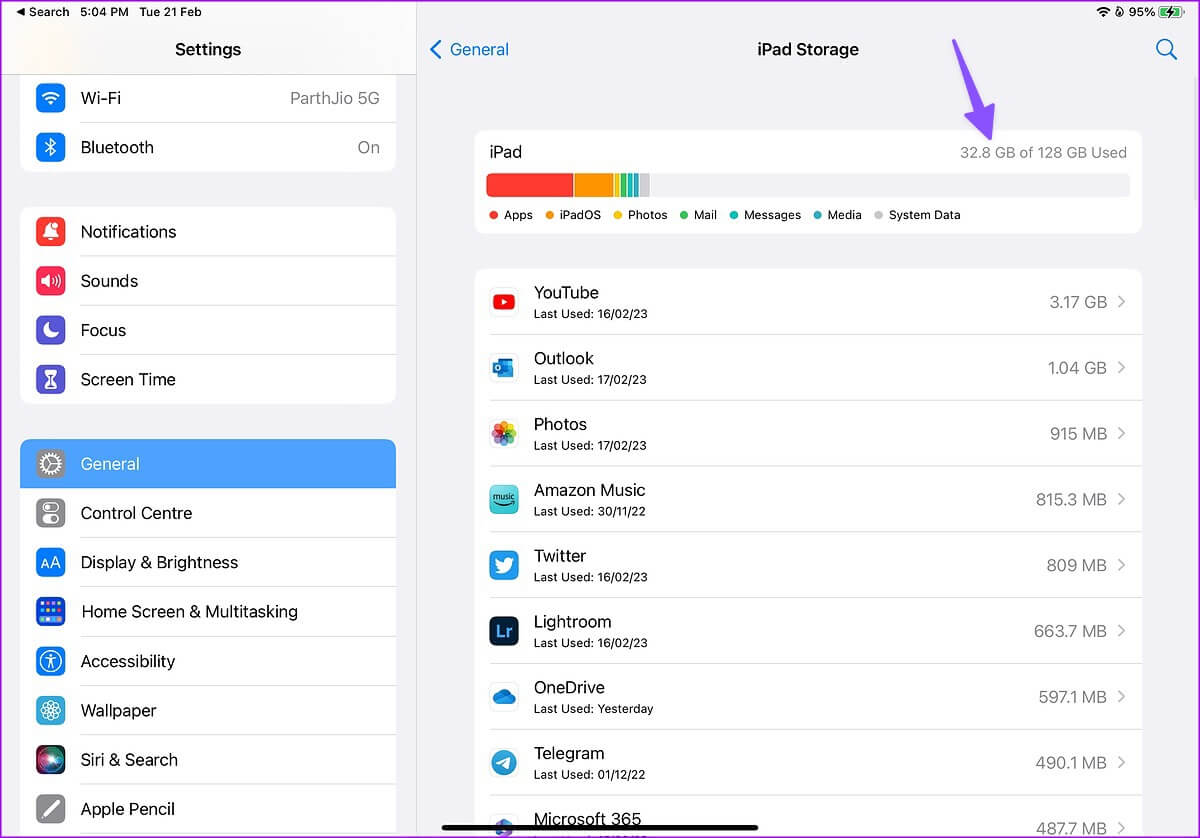Open Bluetooth settings in sidebar
Viewport: 1200px width, 838px height.
(x=208, y=147)
